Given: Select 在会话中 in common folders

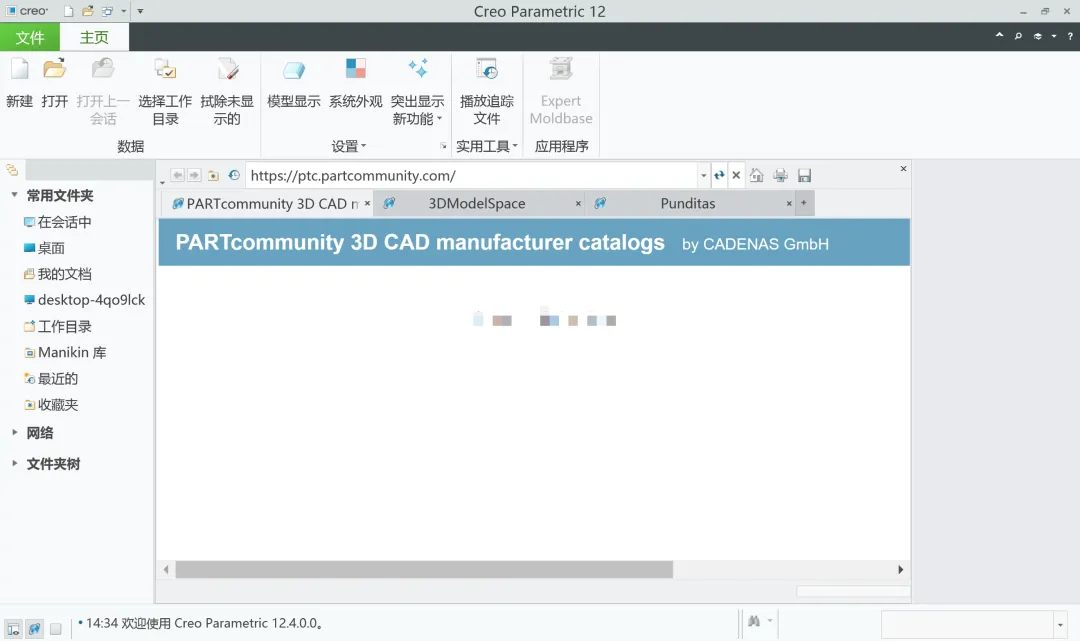Looking at the screenshot, I should pyautogui.click(x=58, y=222).
